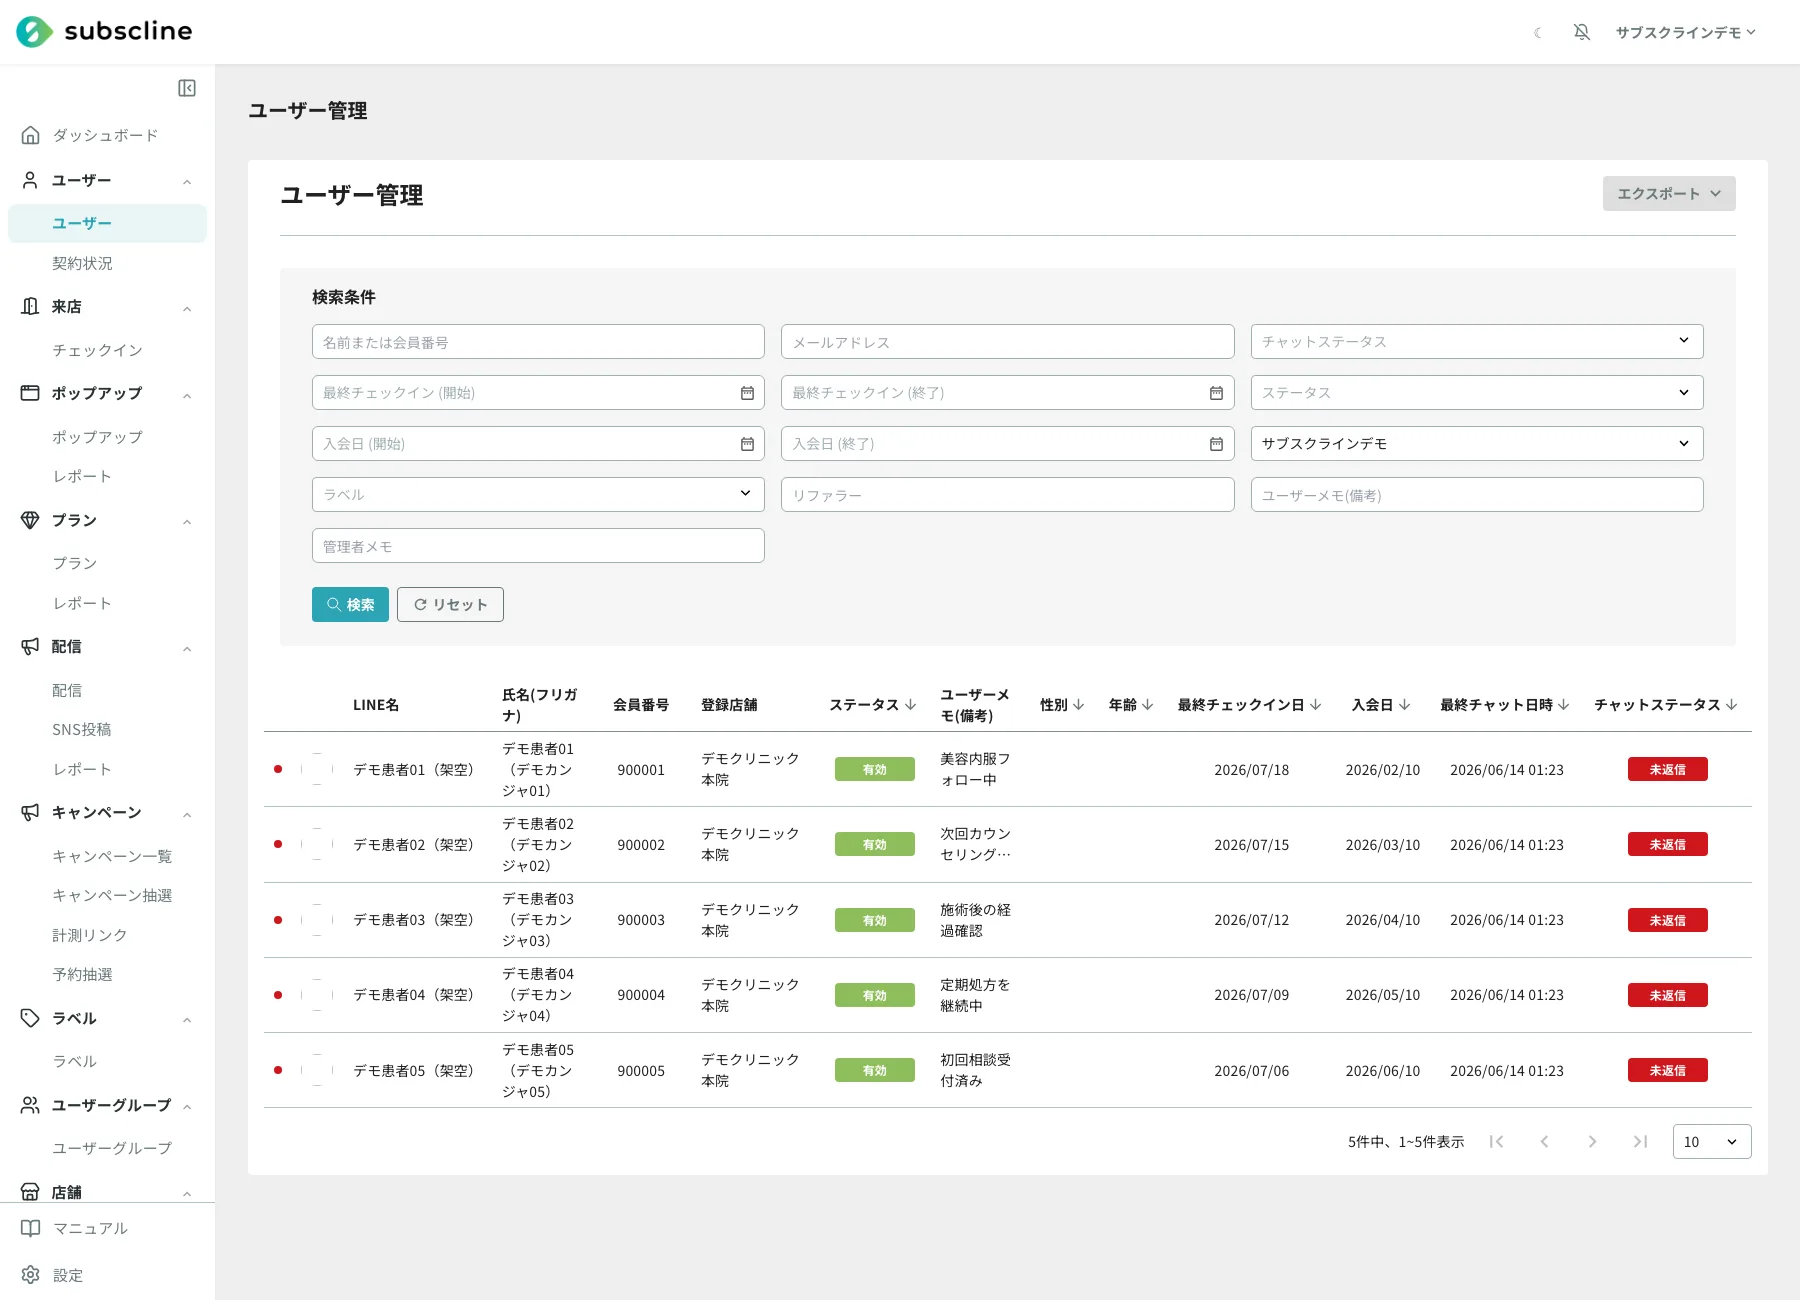Focus the メールアドレス input field

[1007, 342]
